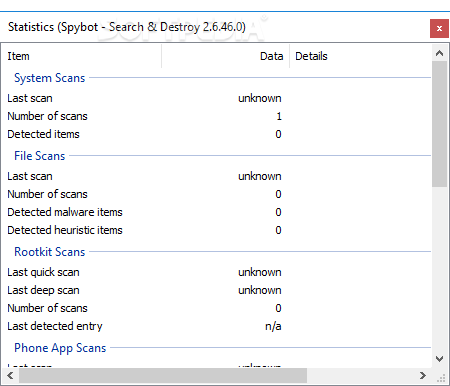Click the horizontal scrollbar thumb

163,375
